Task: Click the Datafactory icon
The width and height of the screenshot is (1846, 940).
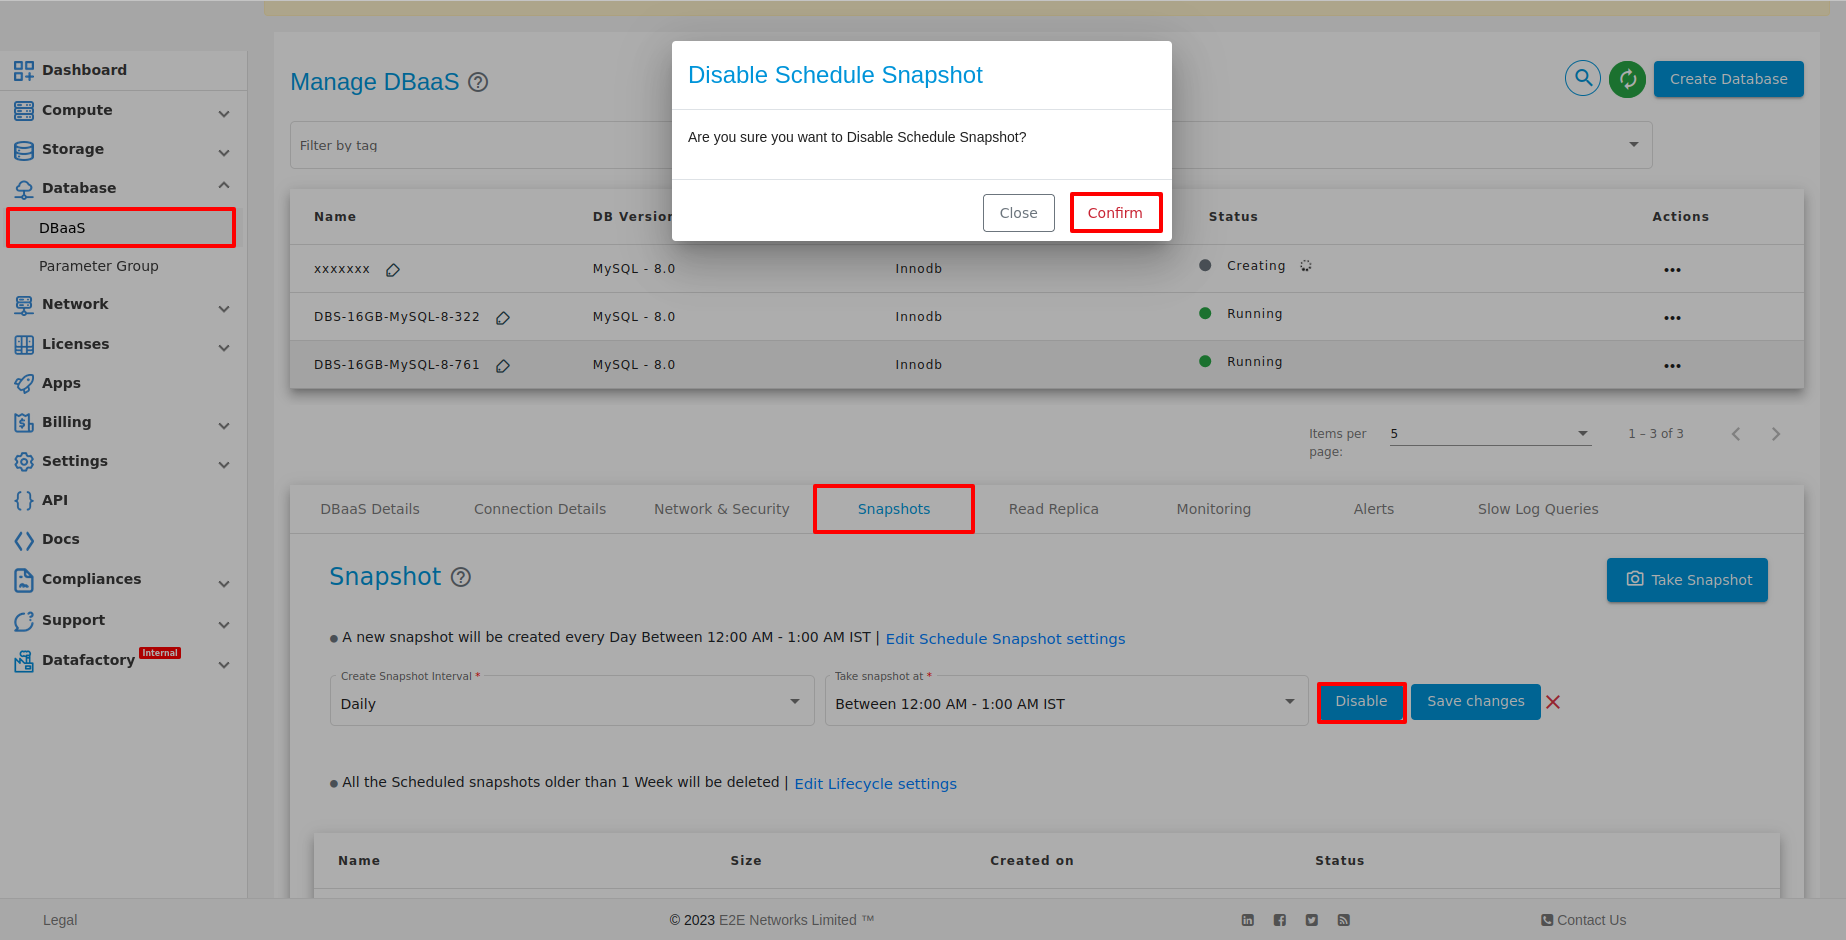Action: pos(24,661)
